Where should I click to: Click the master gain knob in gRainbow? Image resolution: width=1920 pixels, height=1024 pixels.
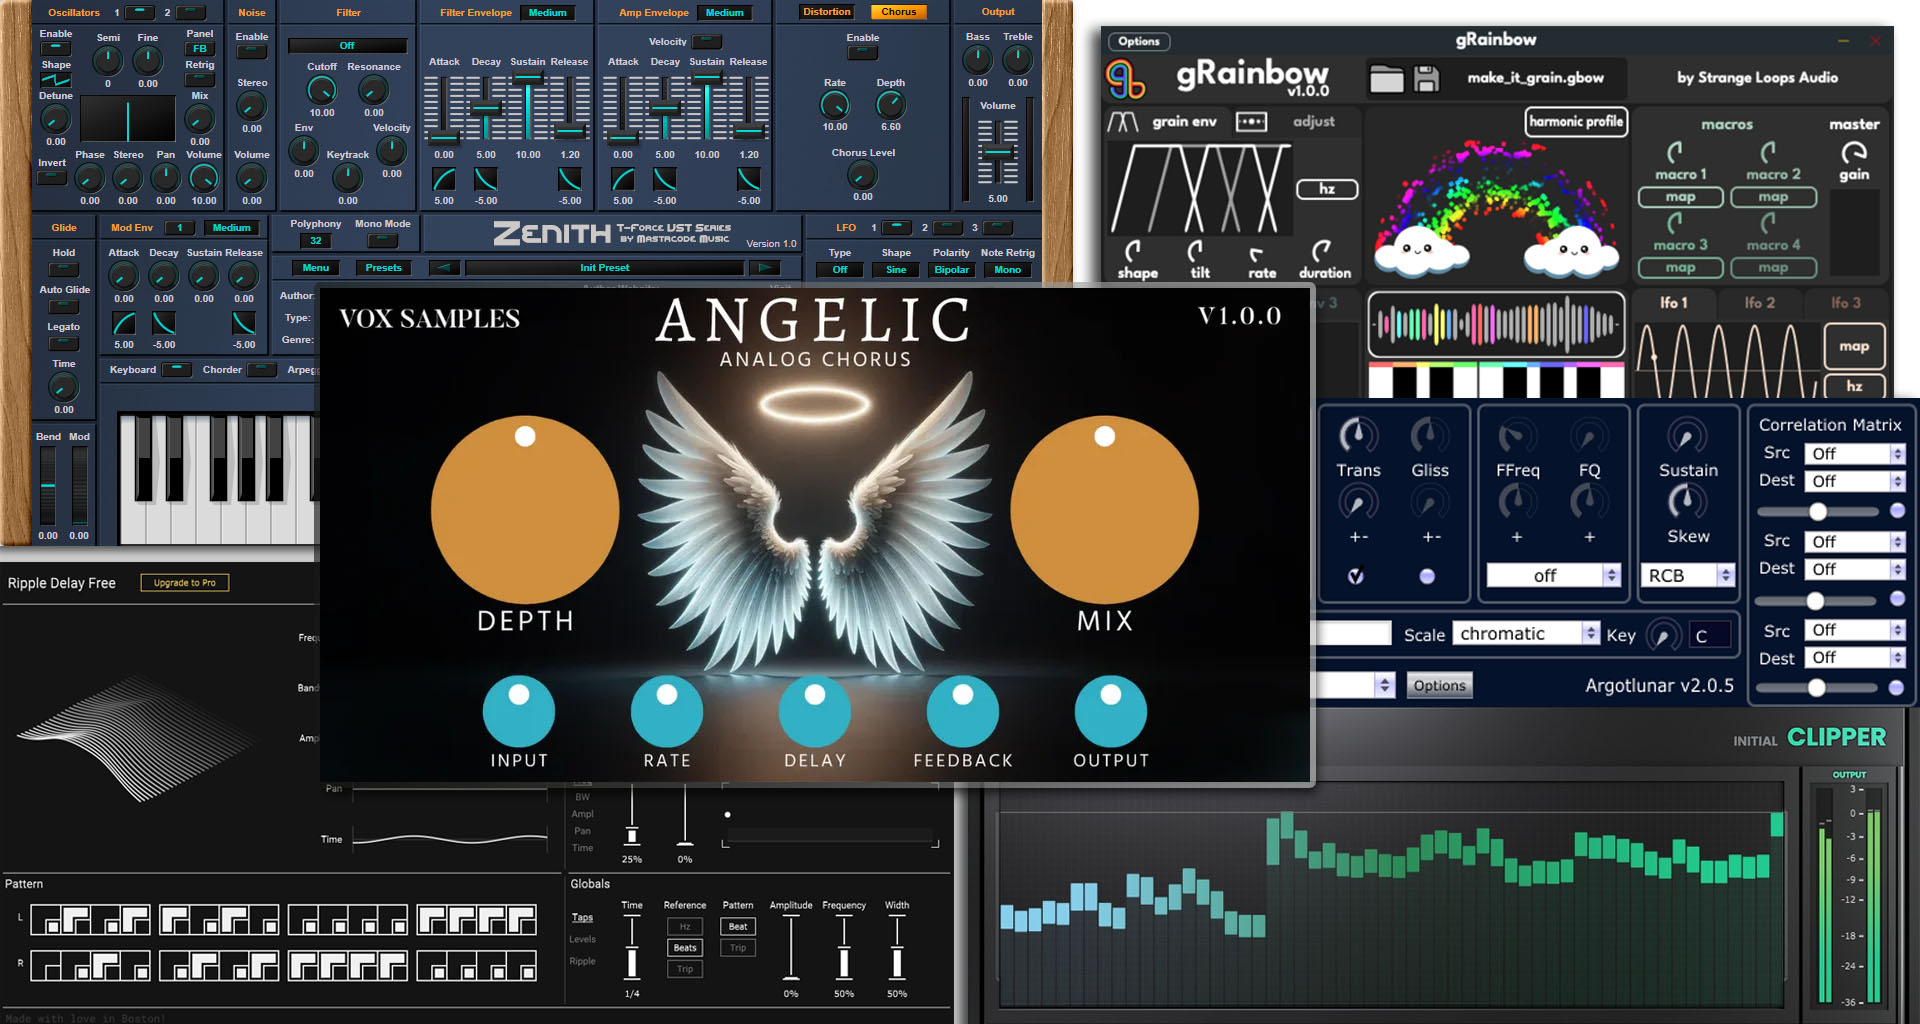pyautogui.click(x=1854, y=152)
